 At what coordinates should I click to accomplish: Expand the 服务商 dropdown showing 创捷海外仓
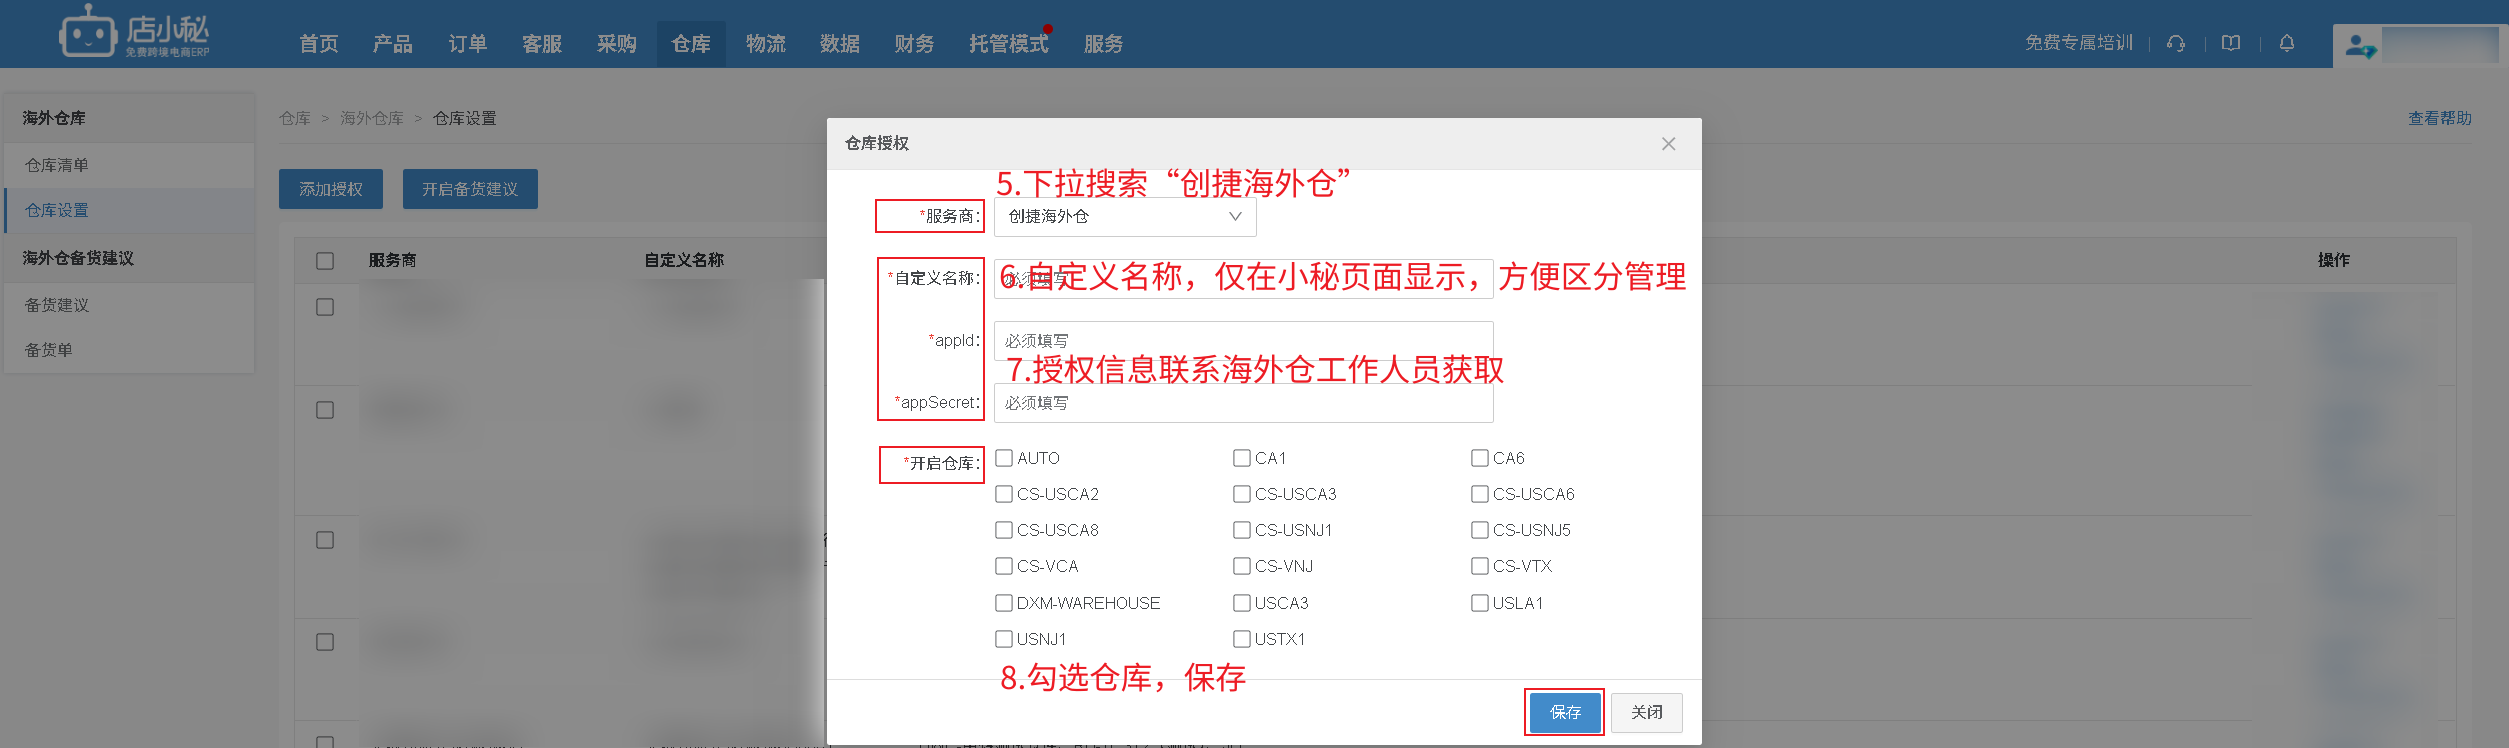tap(1124, 217)
